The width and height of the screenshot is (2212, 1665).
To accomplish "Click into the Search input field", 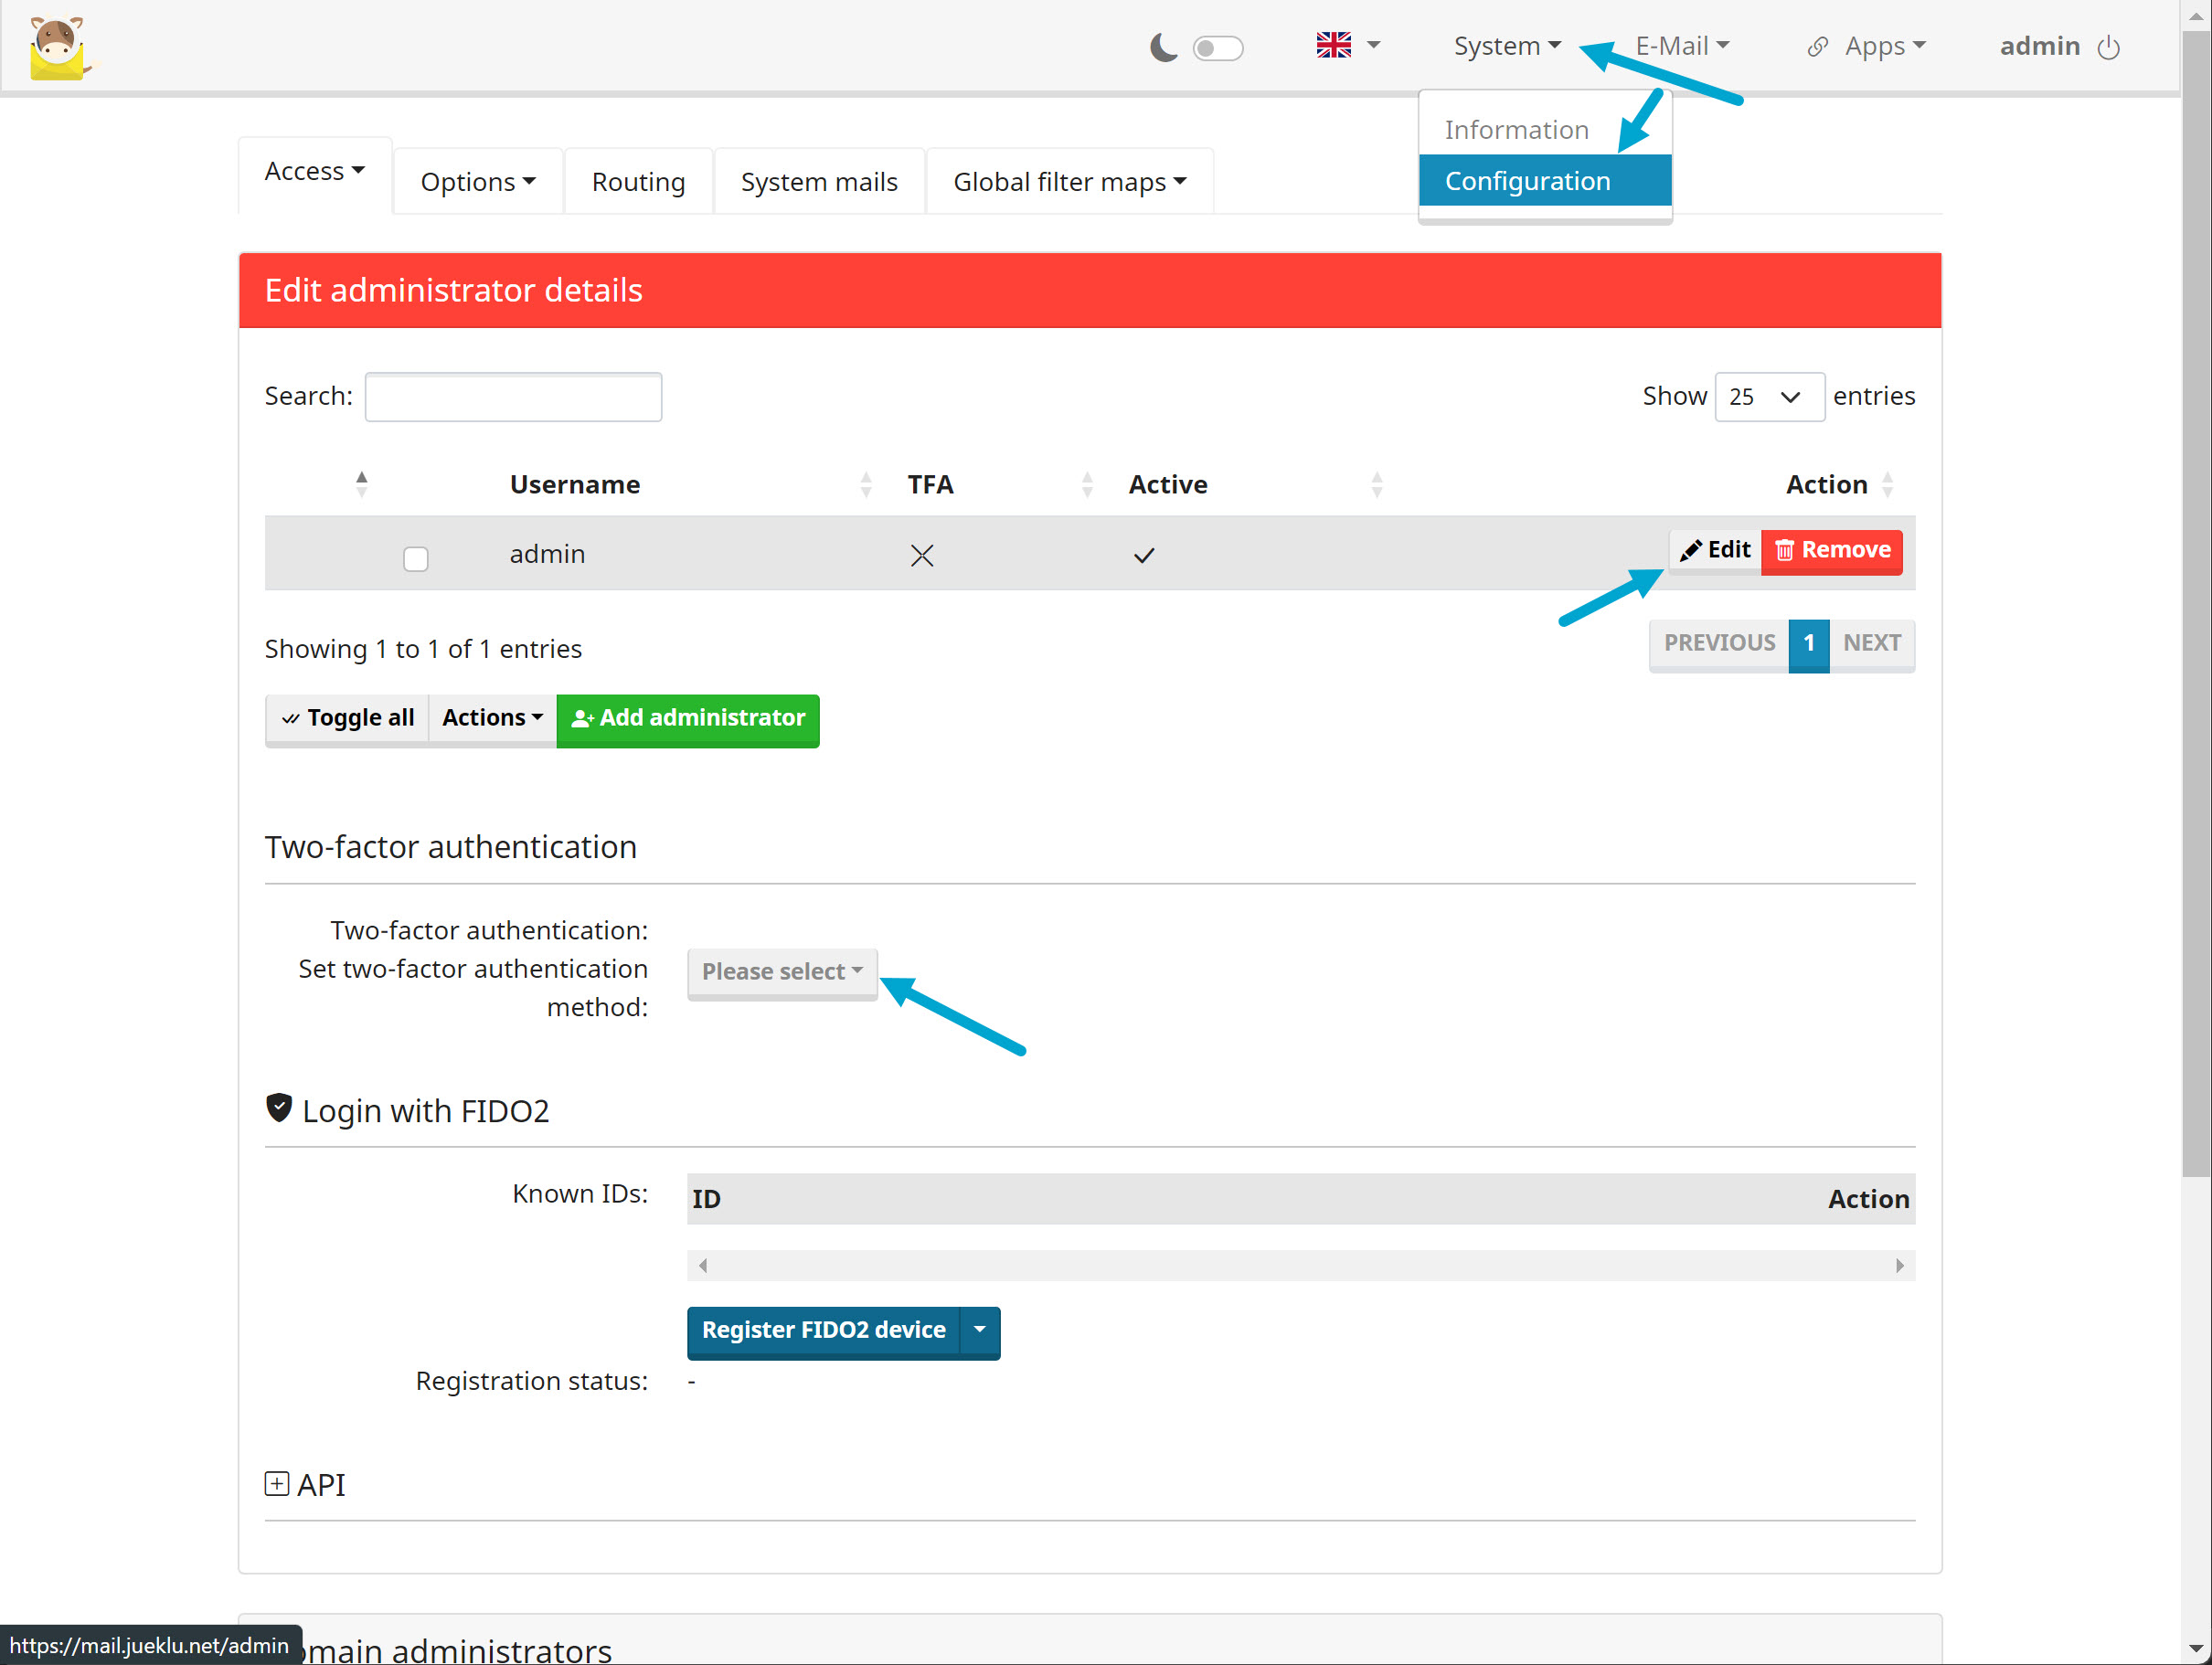I will pos(513,397).
